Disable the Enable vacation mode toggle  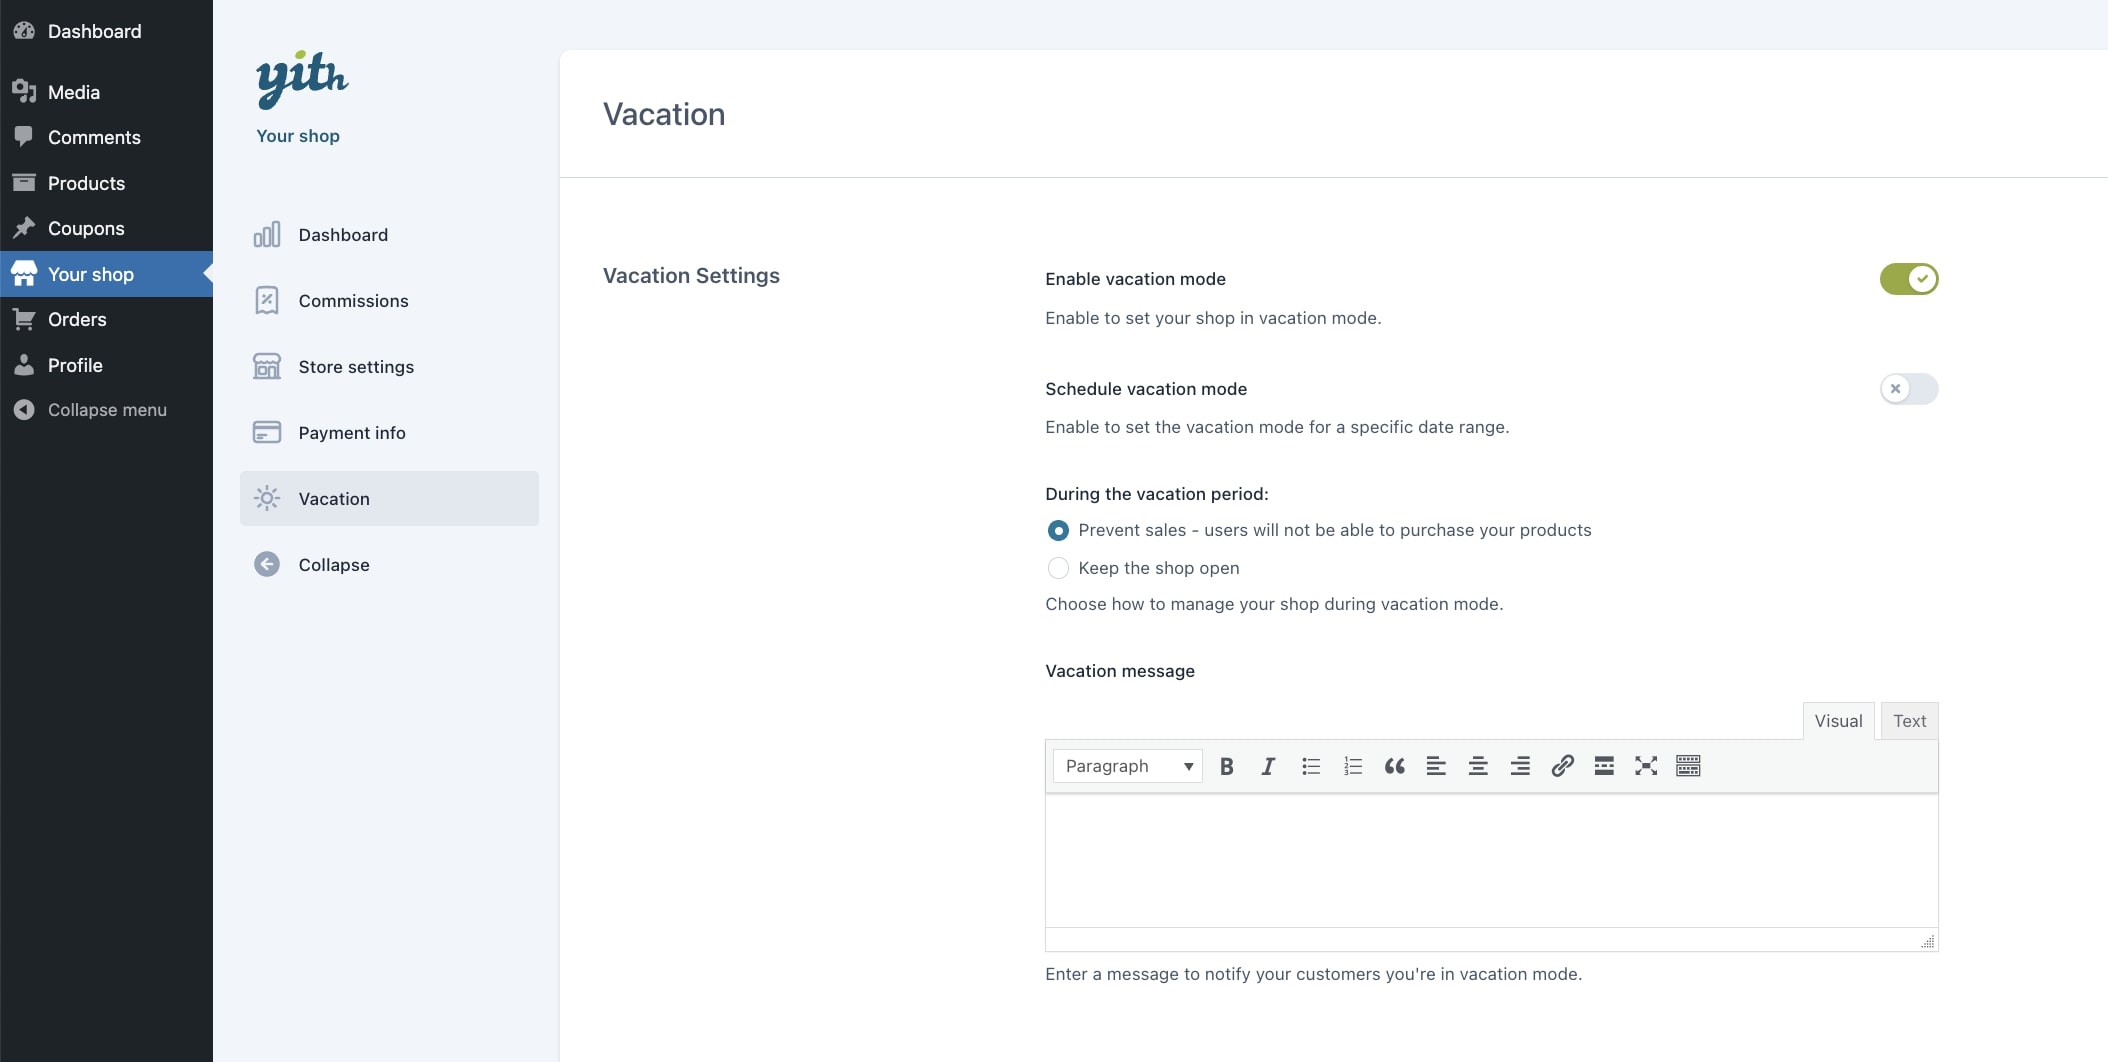pos(1908,279)
